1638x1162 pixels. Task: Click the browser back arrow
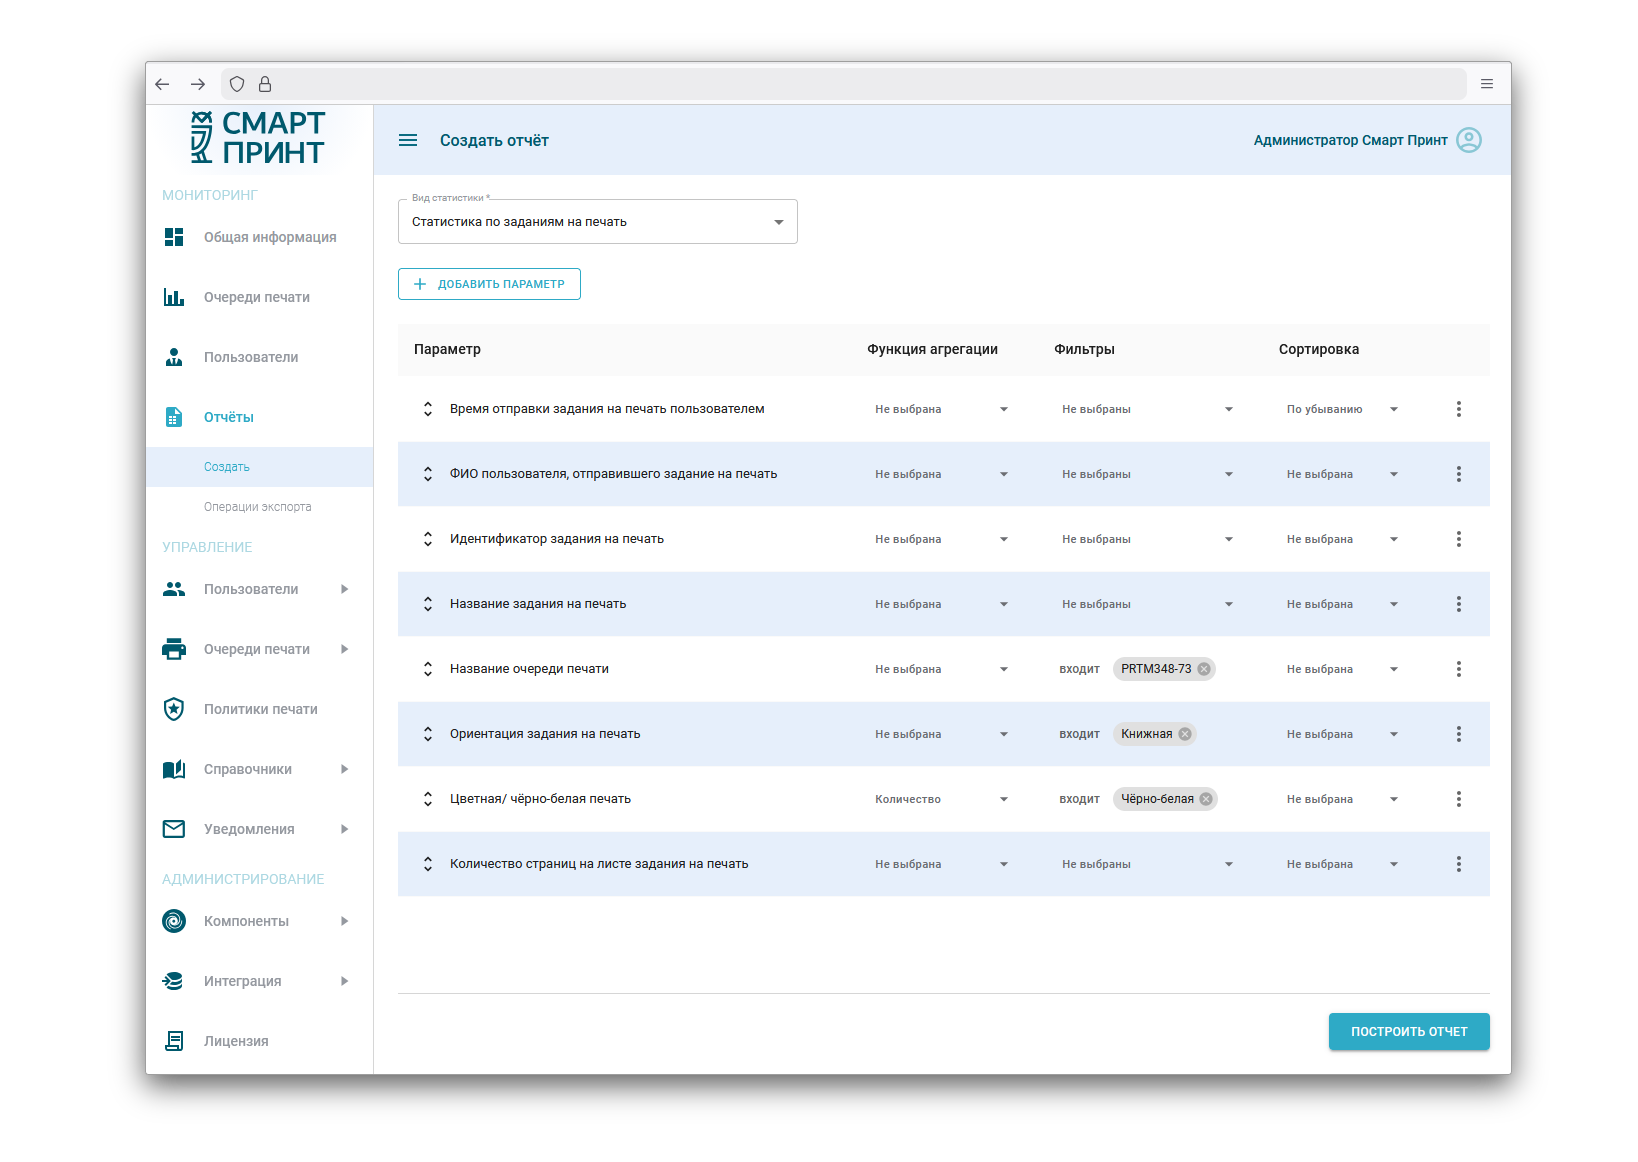click(x=163, y=84)
